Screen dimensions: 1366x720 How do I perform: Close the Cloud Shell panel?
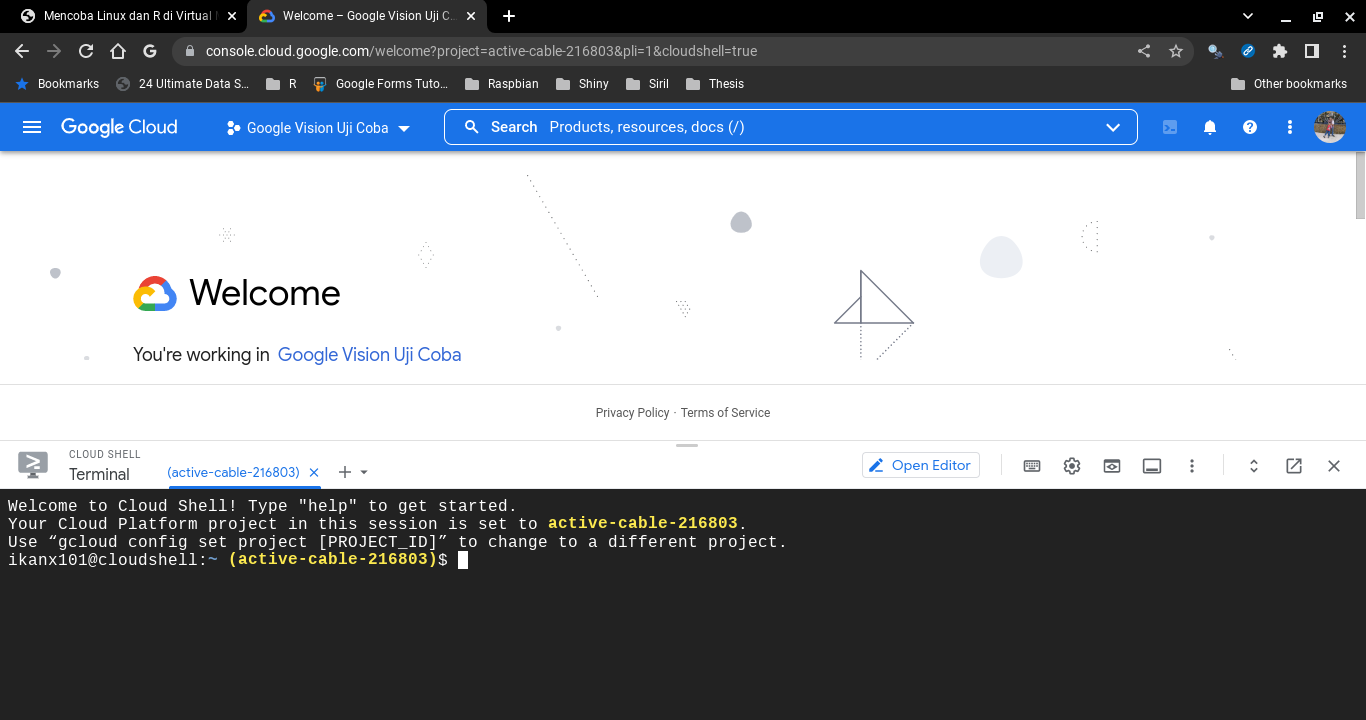pos(1334,466)
